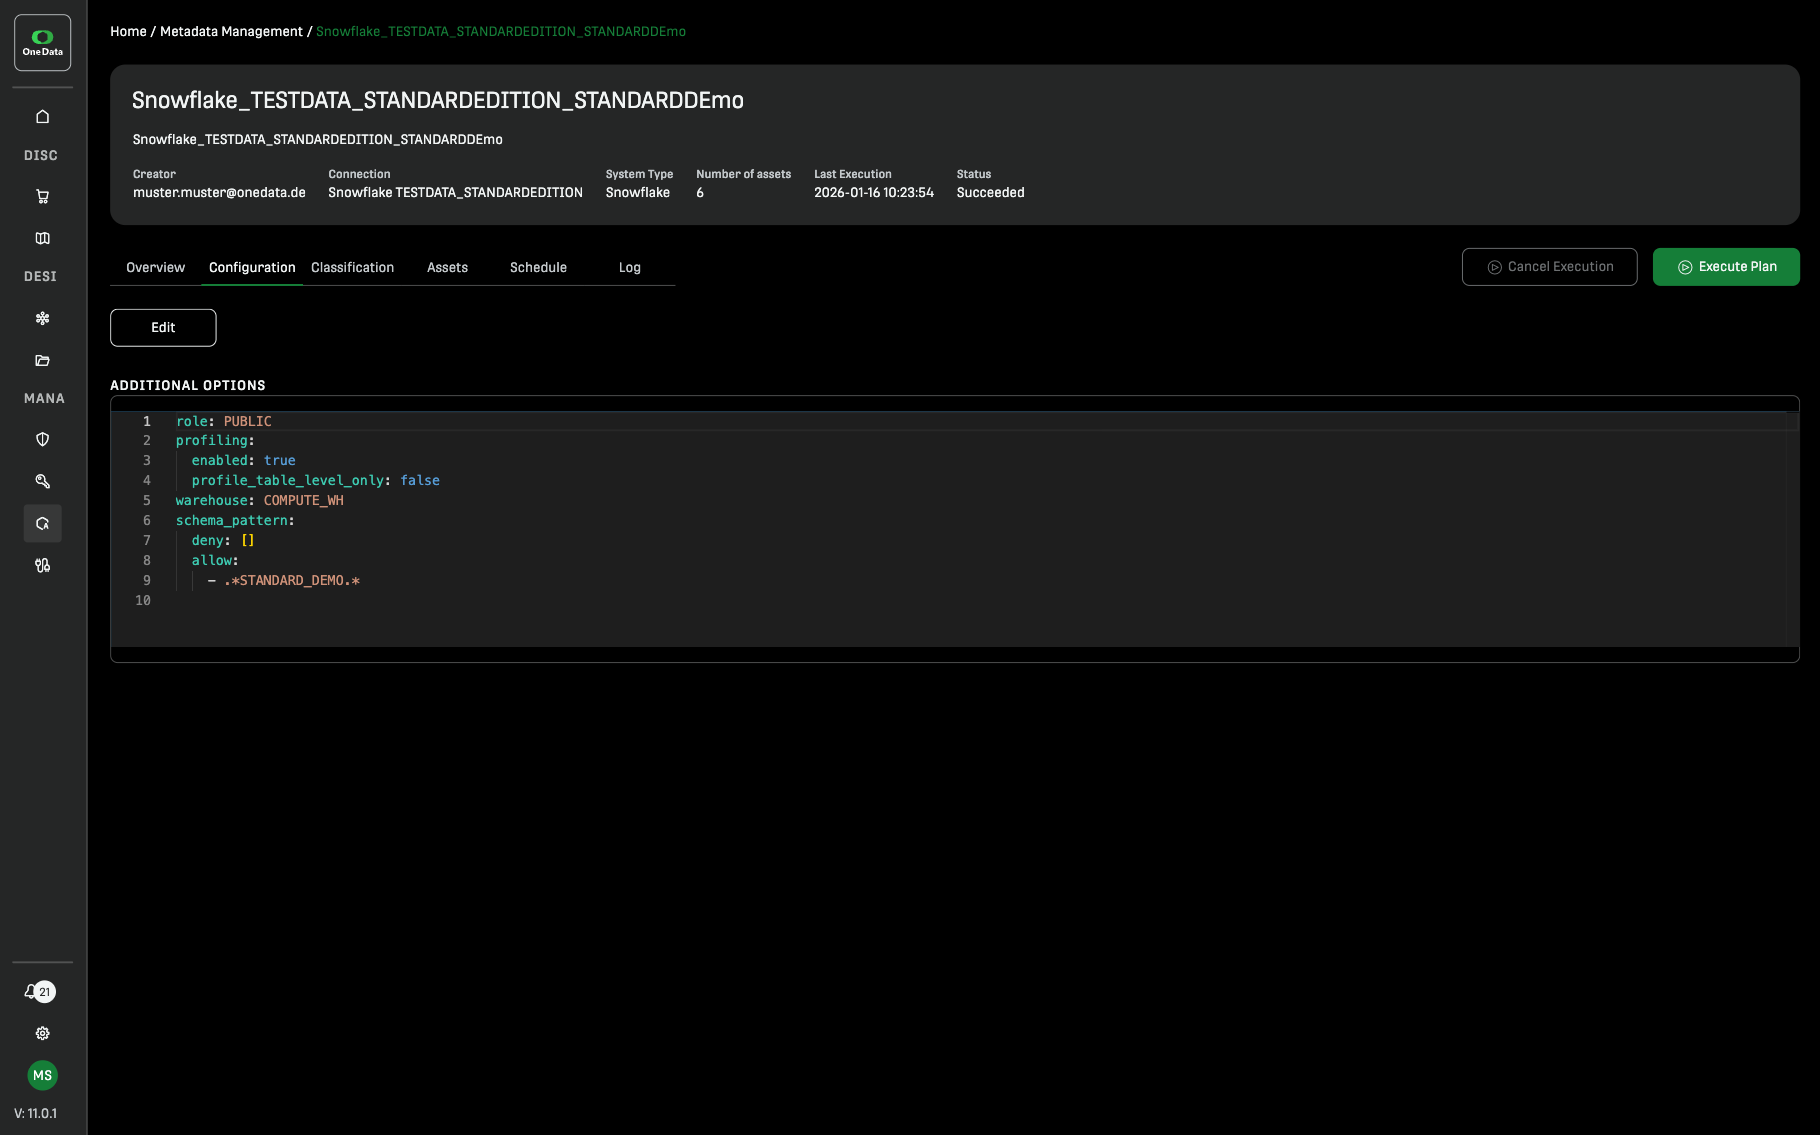Open the key access icon

pyautogui.click(x=42, y=481)
